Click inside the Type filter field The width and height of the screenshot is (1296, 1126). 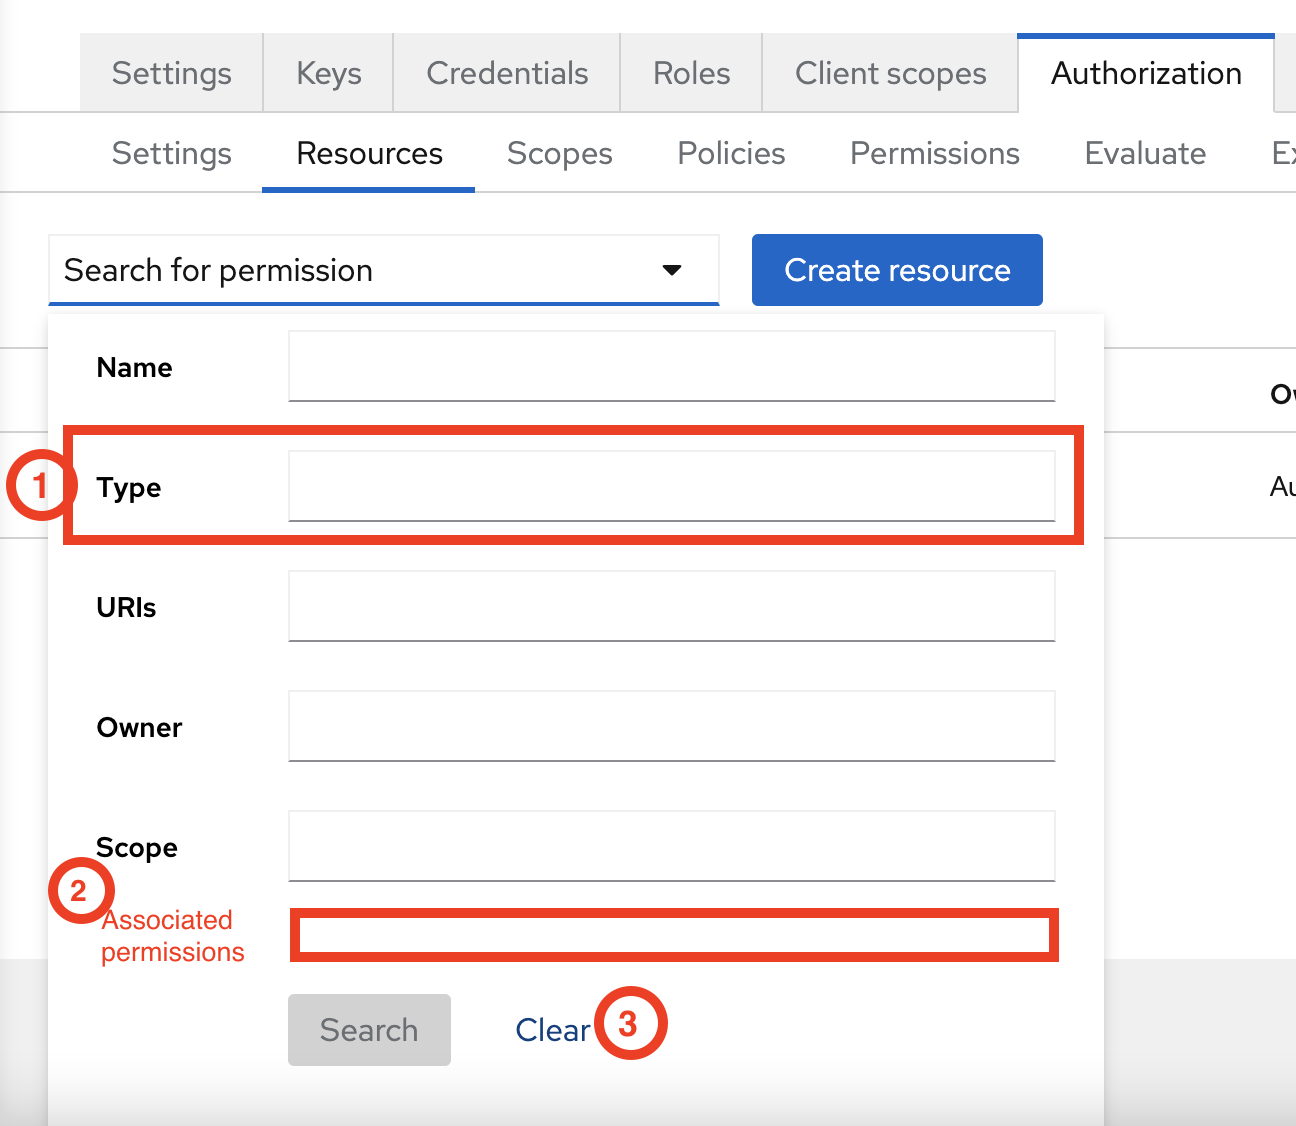pyautogui.click(x=671, y=486)
